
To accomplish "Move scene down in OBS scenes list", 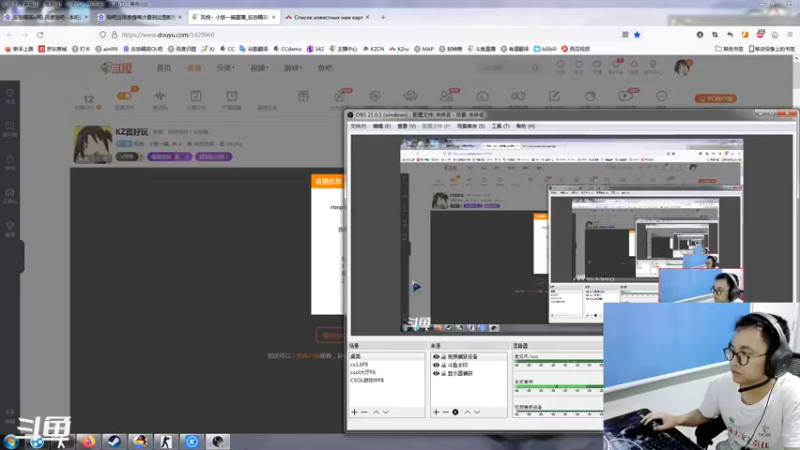I will pos(386,412).
